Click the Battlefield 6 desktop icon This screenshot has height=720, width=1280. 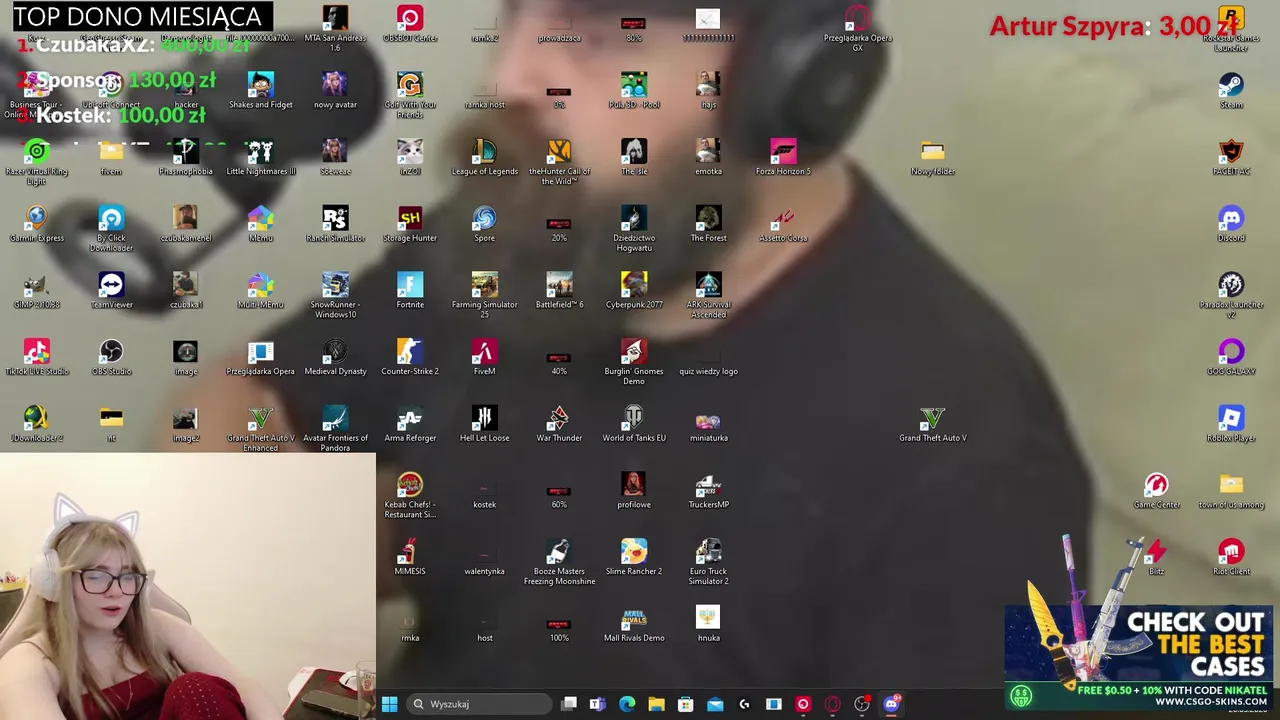coord(559,290)
